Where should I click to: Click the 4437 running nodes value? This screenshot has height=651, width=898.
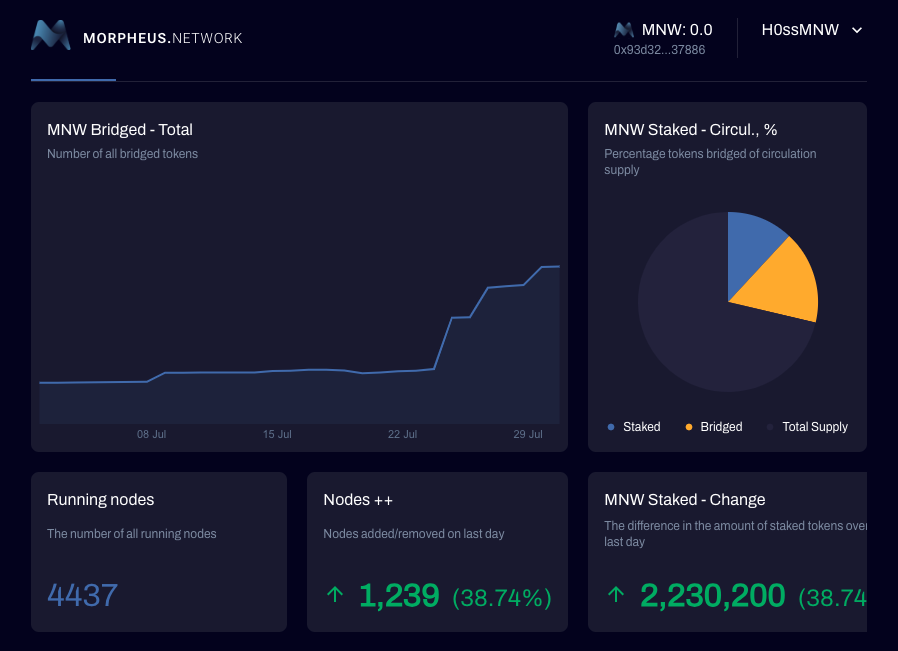(x=82, y=595)
